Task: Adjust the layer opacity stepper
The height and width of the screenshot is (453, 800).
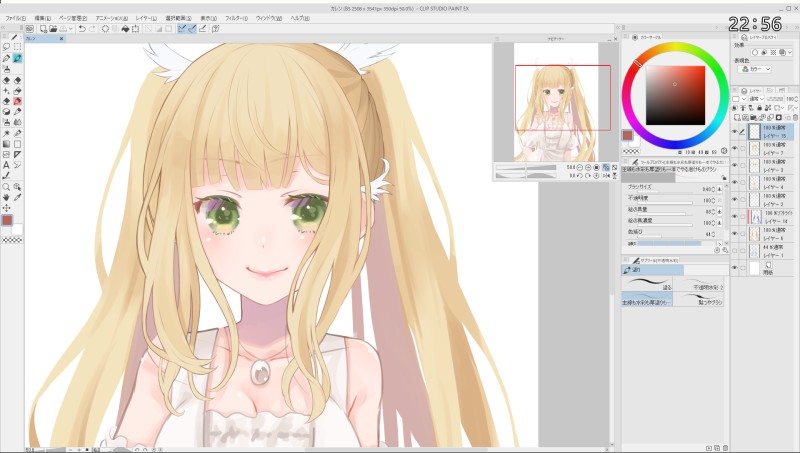Action: point(796,98)
